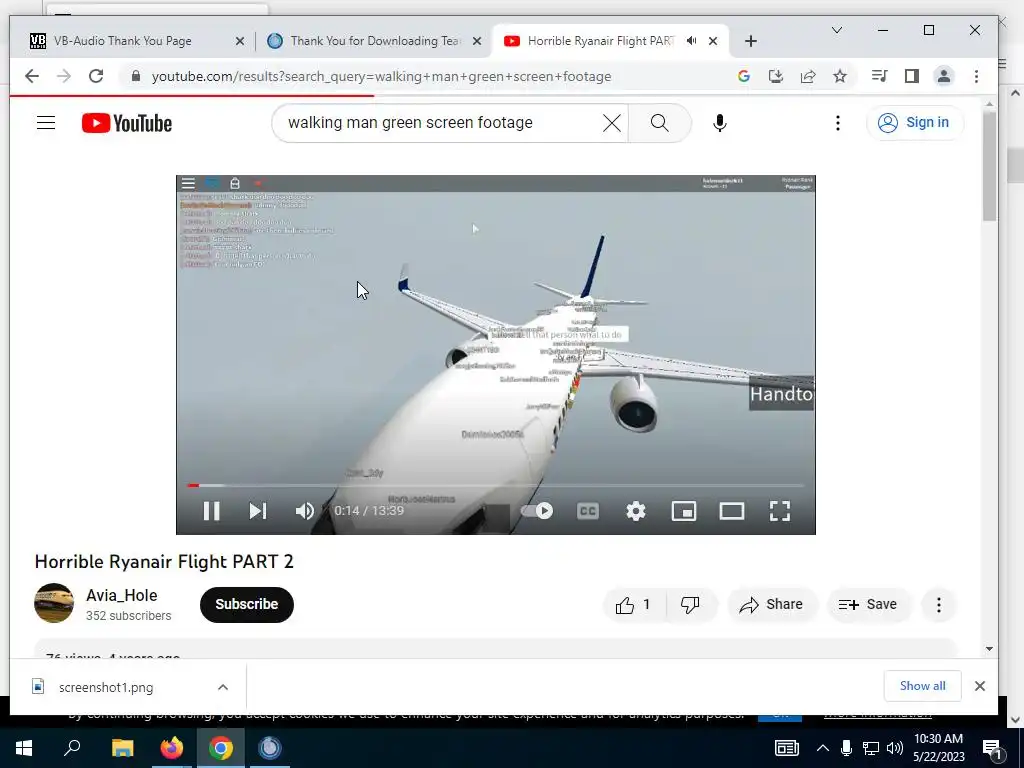
Task: Select the Horrible Ryanair Flight tab
Action: coord(600,40)
